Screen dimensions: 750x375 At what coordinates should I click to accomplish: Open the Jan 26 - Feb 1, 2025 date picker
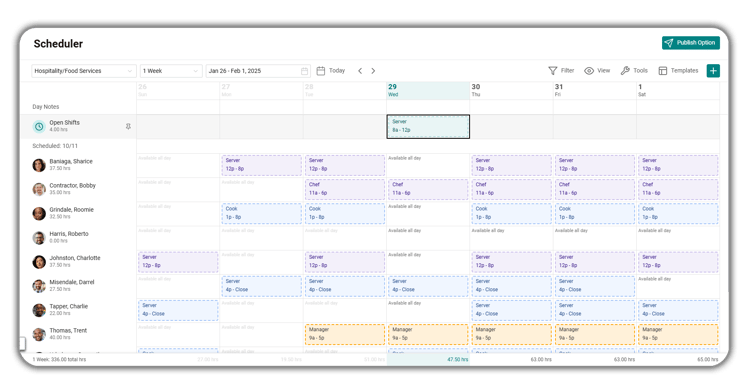pos(258,71)
